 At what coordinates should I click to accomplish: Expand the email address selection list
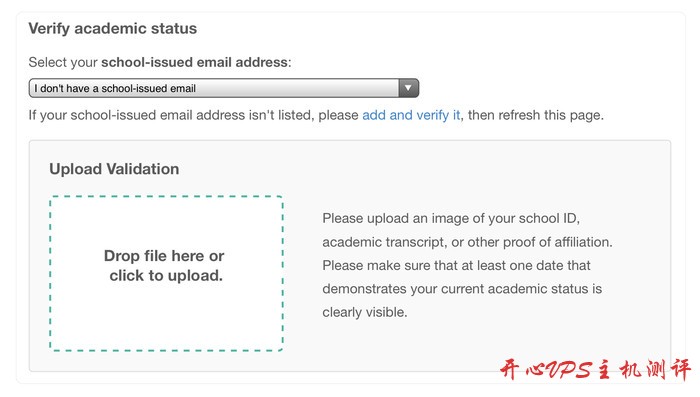pyautogui.click(x=224, y=88)
